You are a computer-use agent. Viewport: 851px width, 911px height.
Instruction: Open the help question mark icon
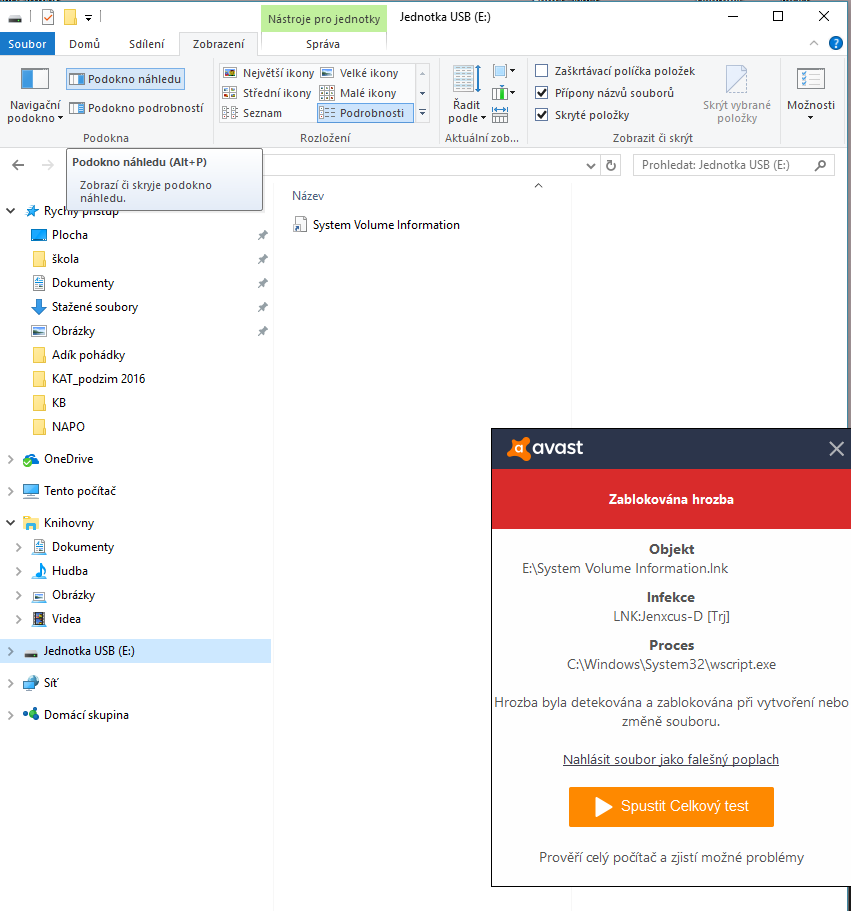coord(835,44)
